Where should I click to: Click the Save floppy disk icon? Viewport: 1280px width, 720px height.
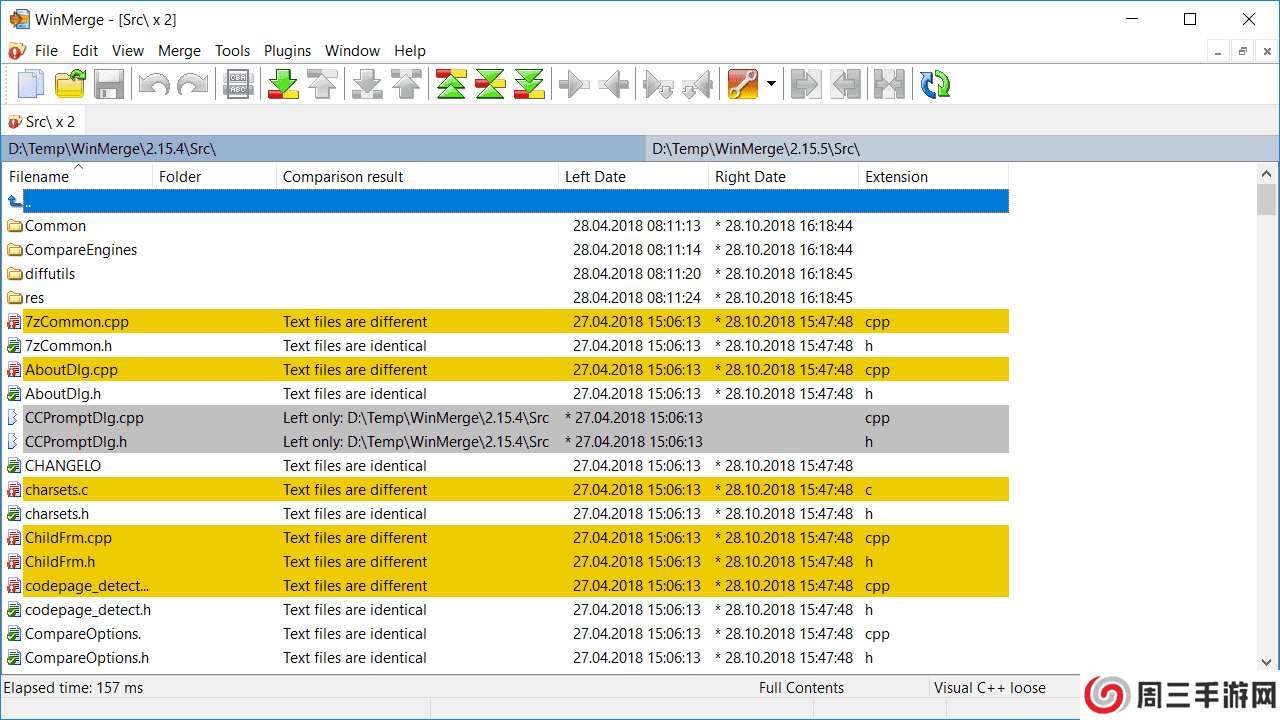coord(108,84)
